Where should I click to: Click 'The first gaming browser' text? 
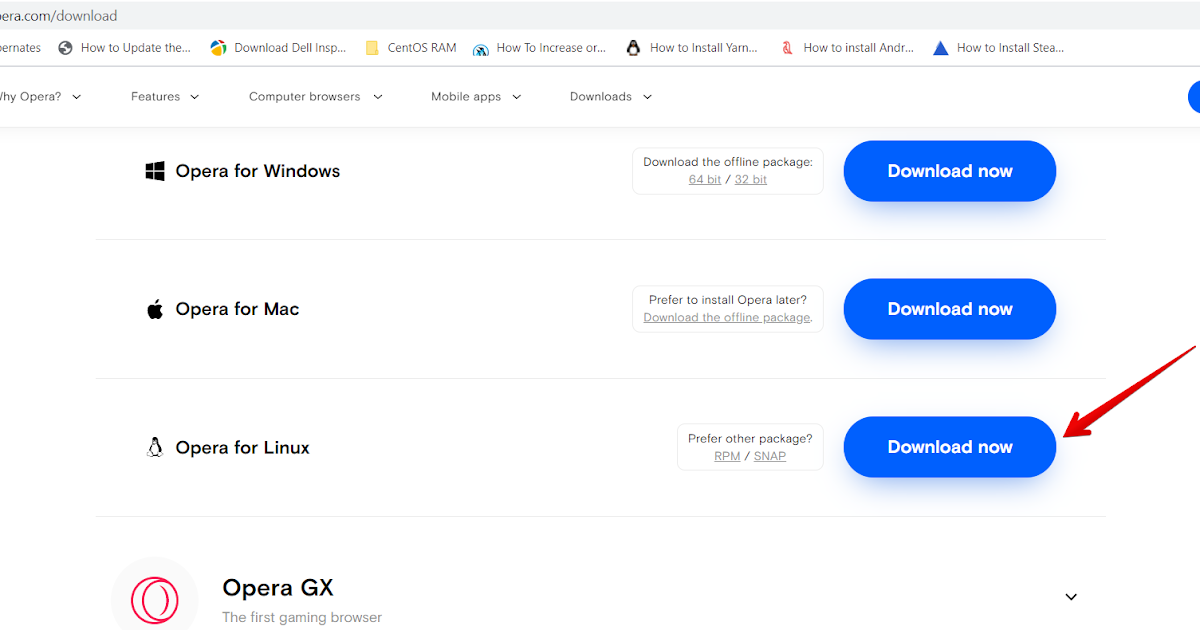pyautogui.click(x=302, y=617)
